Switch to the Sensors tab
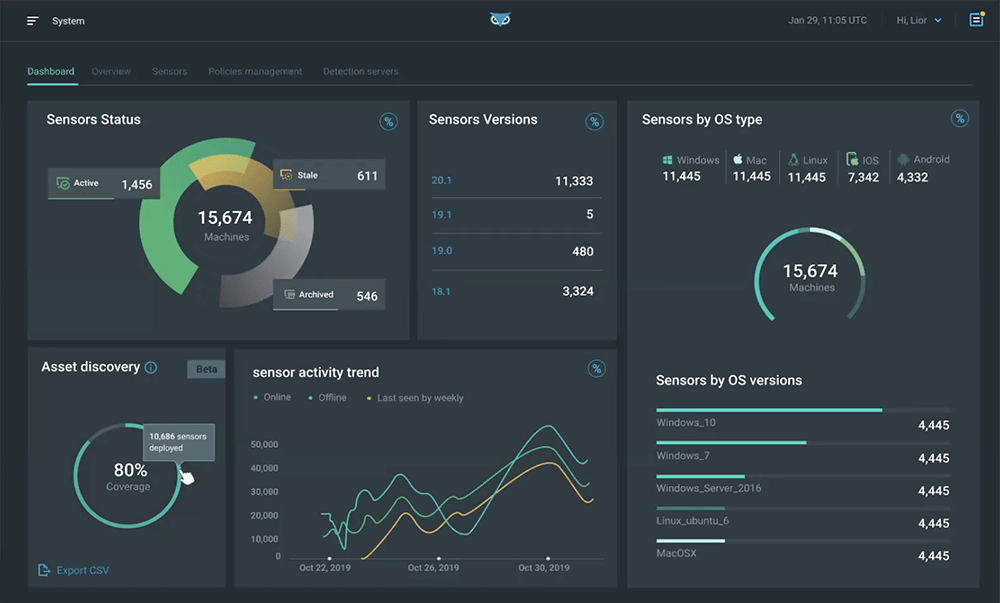This screenshot has width=1000, height=603. [x=170, y=71]
